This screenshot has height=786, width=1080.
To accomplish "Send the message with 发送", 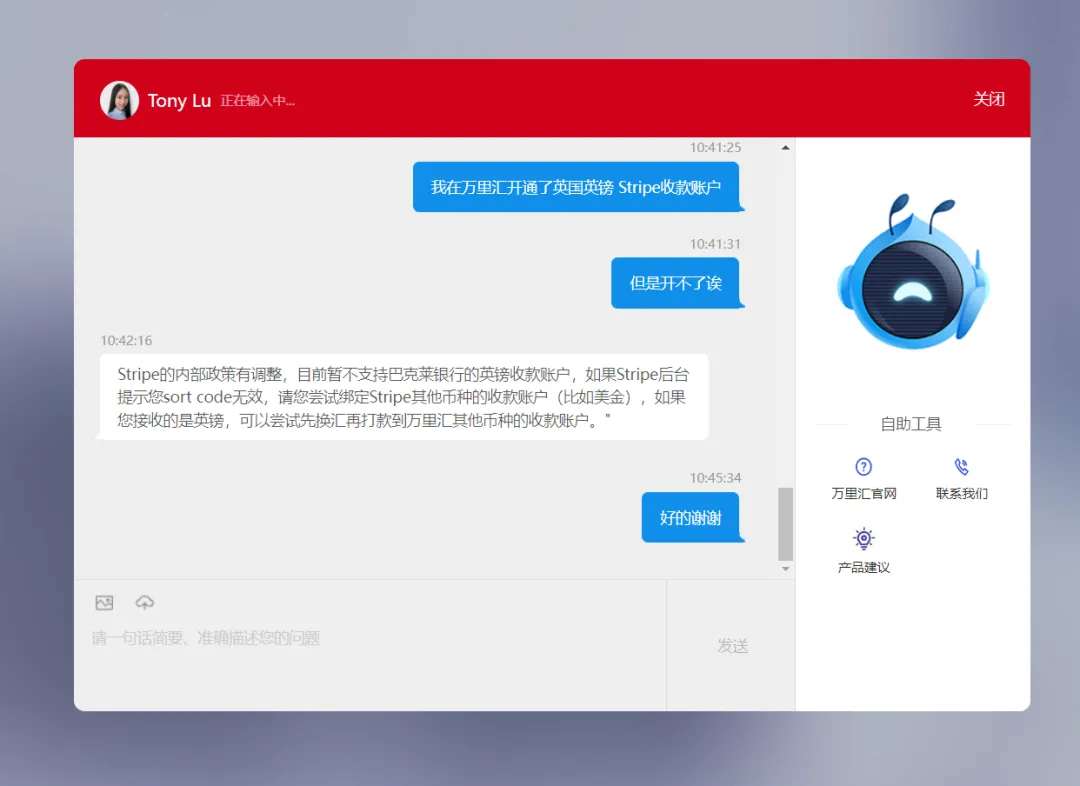I will 732,645.
